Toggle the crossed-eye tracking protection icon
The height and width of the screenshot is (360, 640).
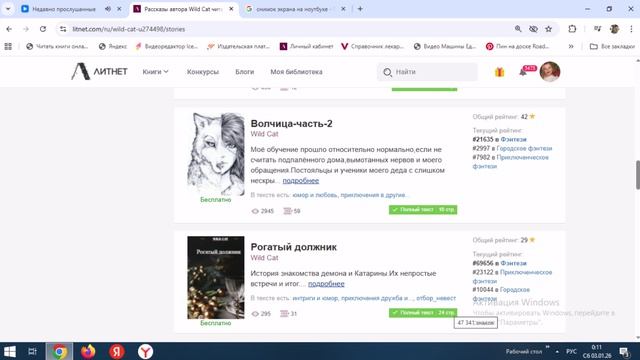click(x=533, y=29)
